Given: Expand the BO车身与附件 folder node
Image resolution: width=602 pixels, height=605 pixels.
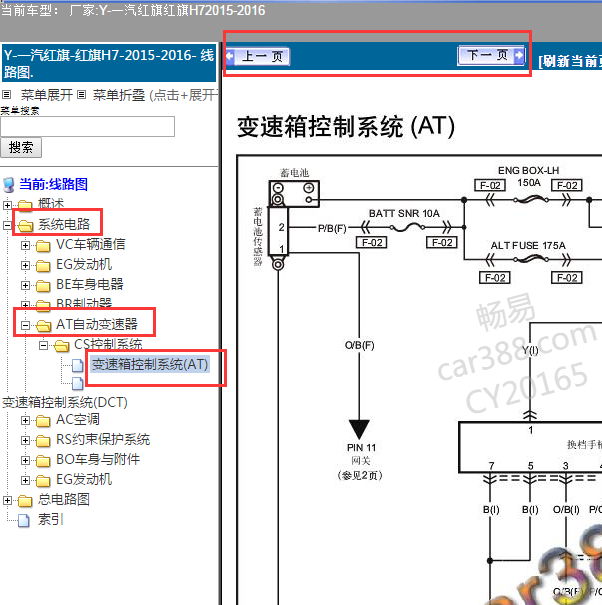Looking at the screenshot, I should pos(25,460).
